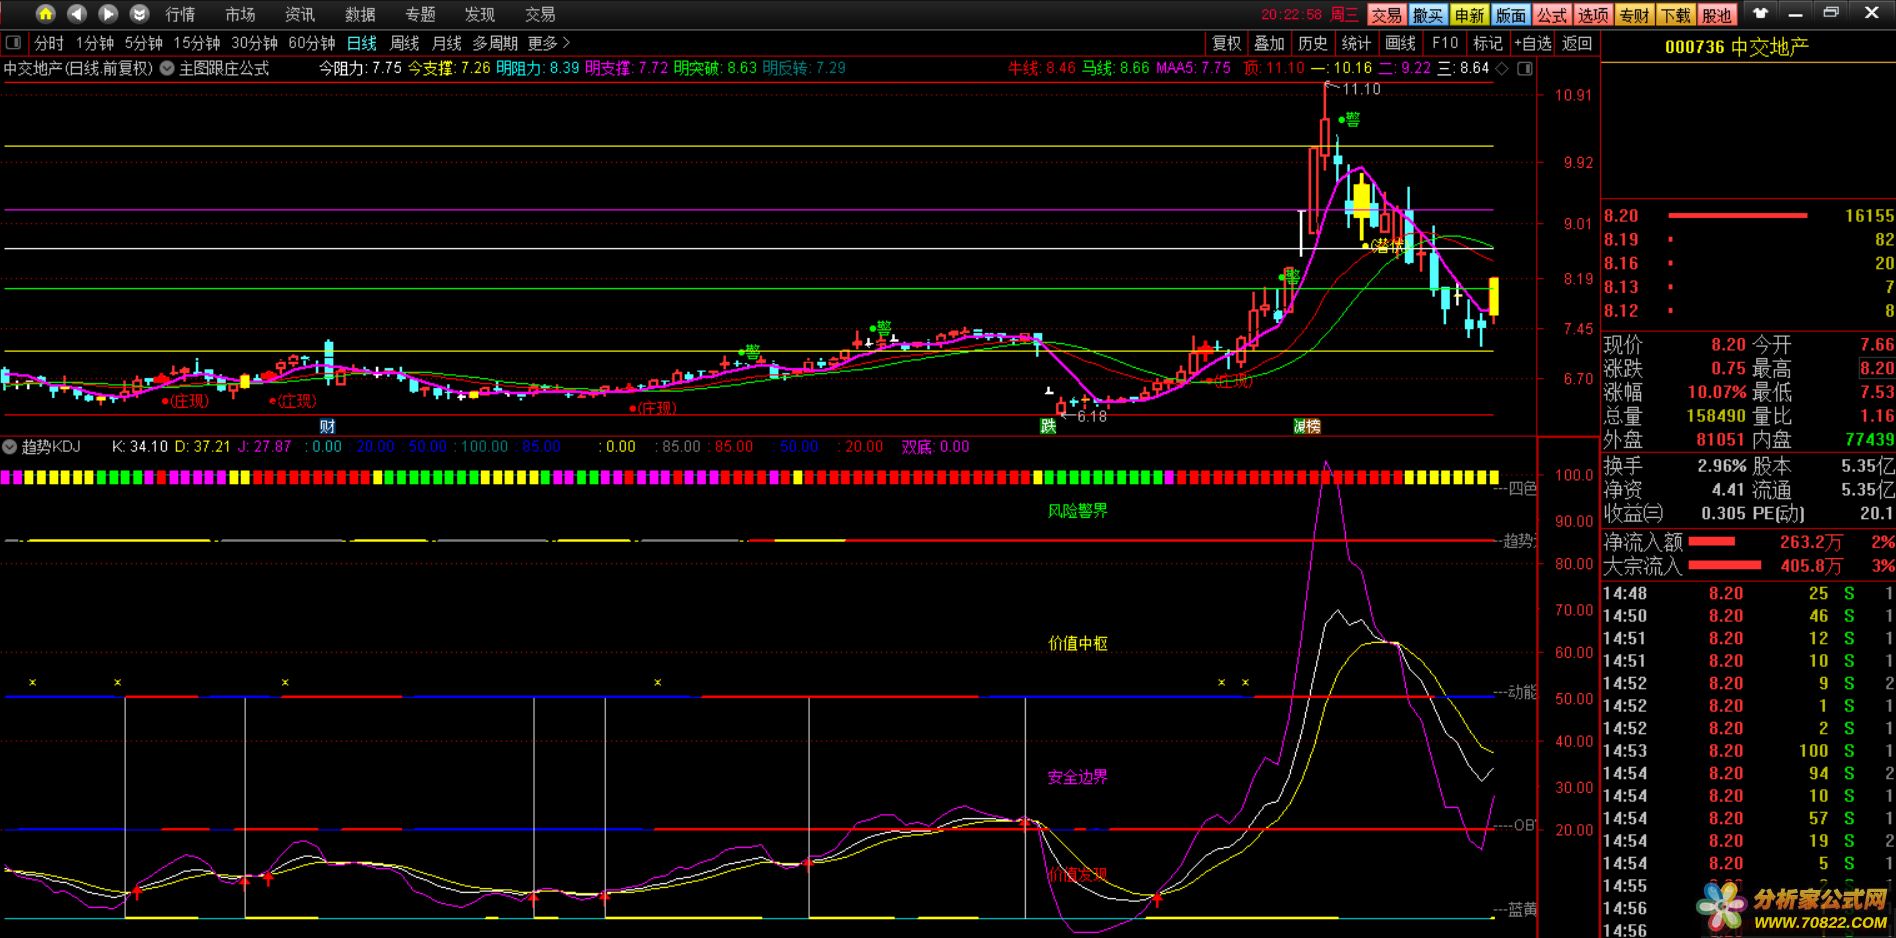The height and width of the screenshot is (938, 1896).
Task: Open the 行情 menu
Action: pos(180,14)
